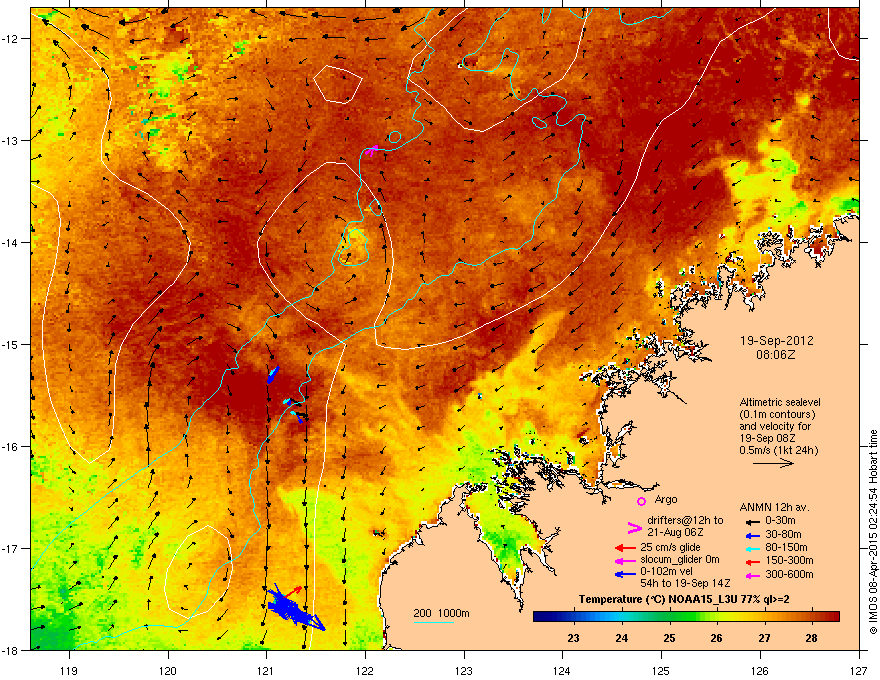
Task: Click the '(0.1m contours)' text
Action: (x=777, y=415)
